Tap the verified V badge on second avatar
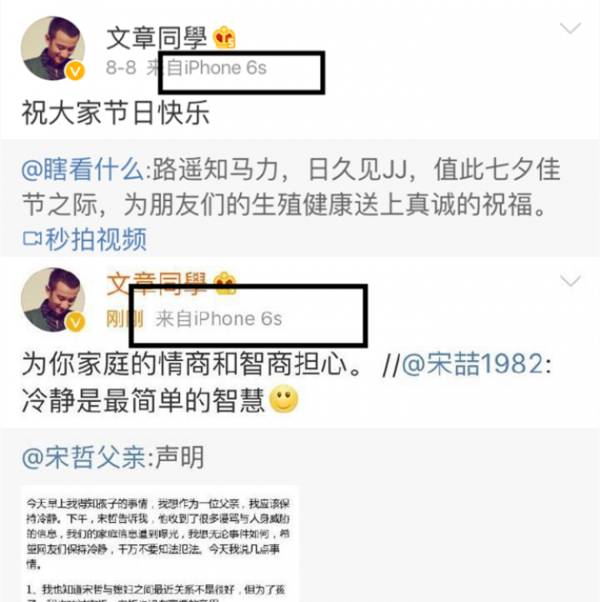Viewport: 600px width, 602px height. tap(75, 322)
